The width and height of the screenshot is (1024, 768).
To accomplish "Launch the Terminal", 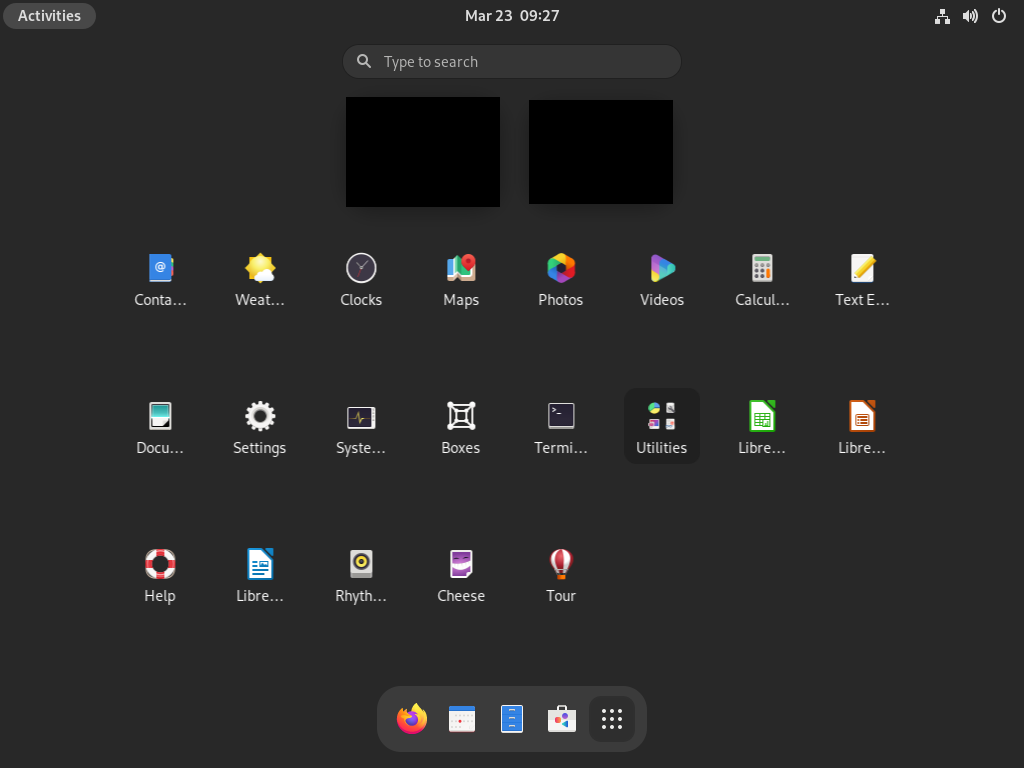I will (561, 427).
